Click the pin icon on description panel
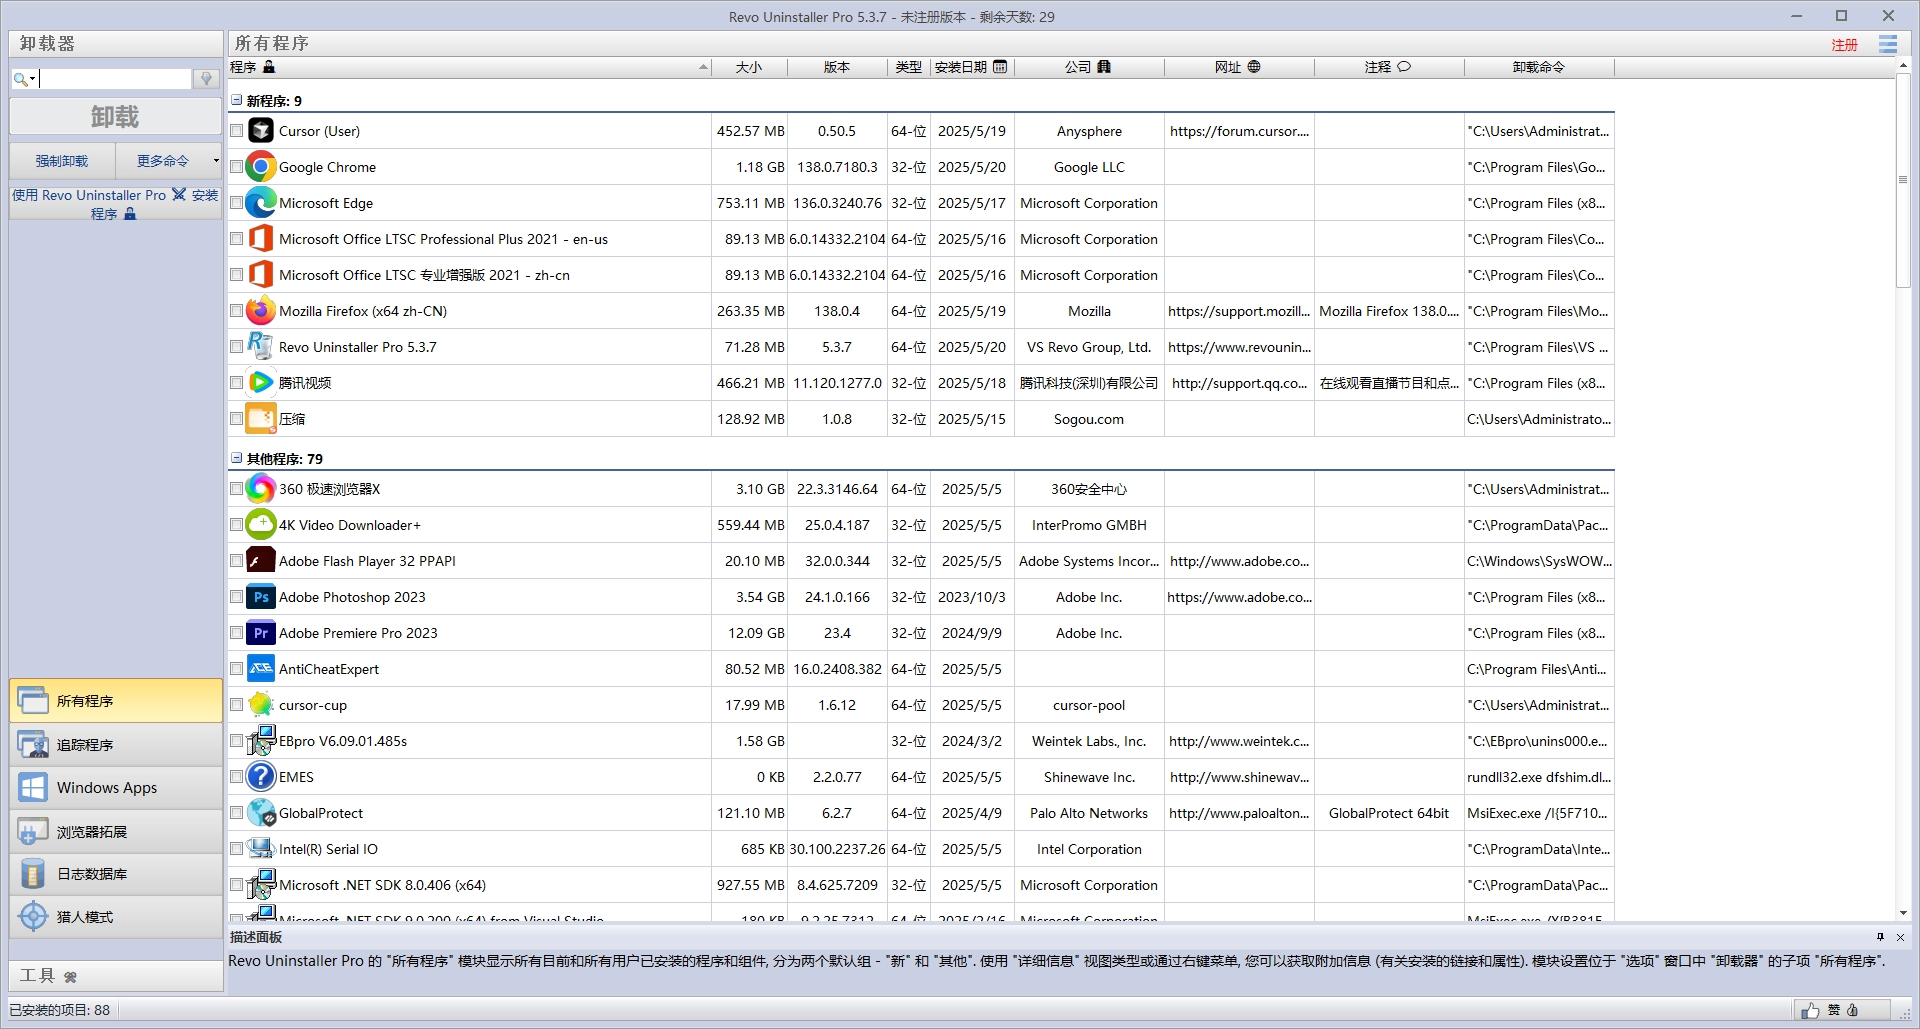1920x1029 pixels. coord(1880,937)
